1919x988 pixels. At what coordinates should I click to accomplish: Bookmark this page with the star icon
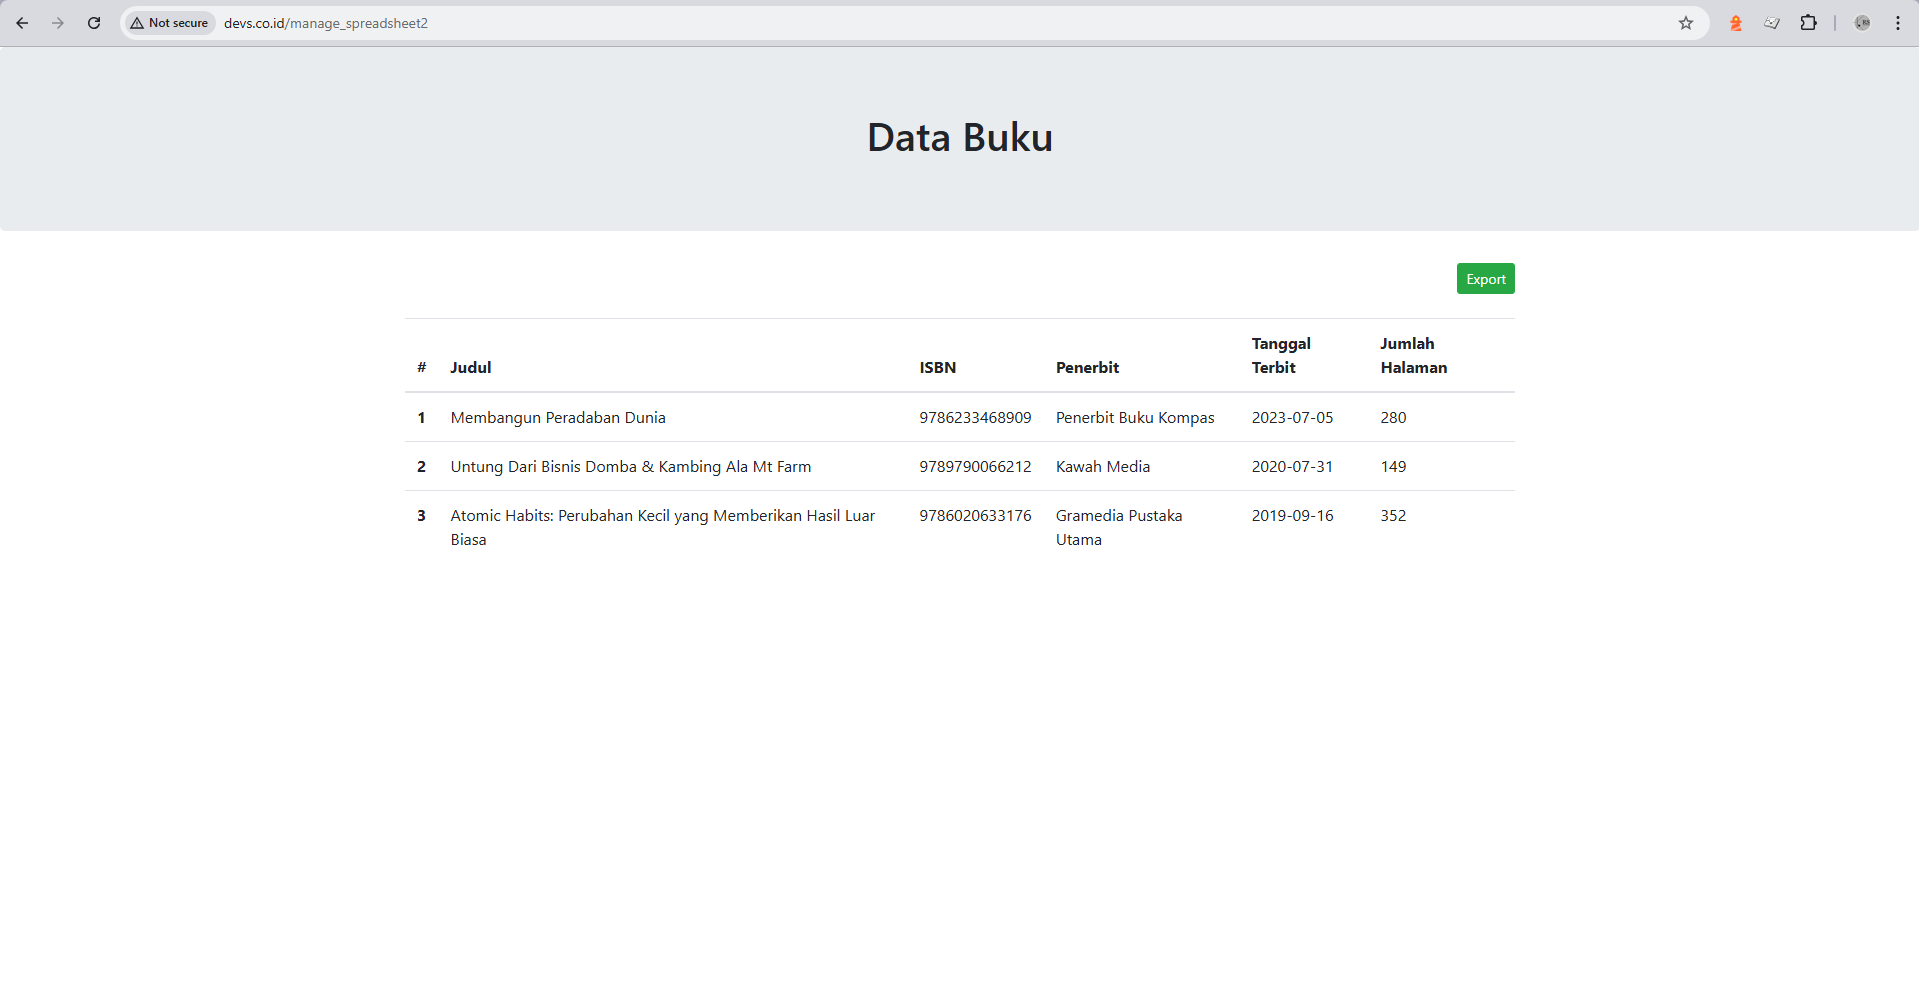coord(1686,23)
